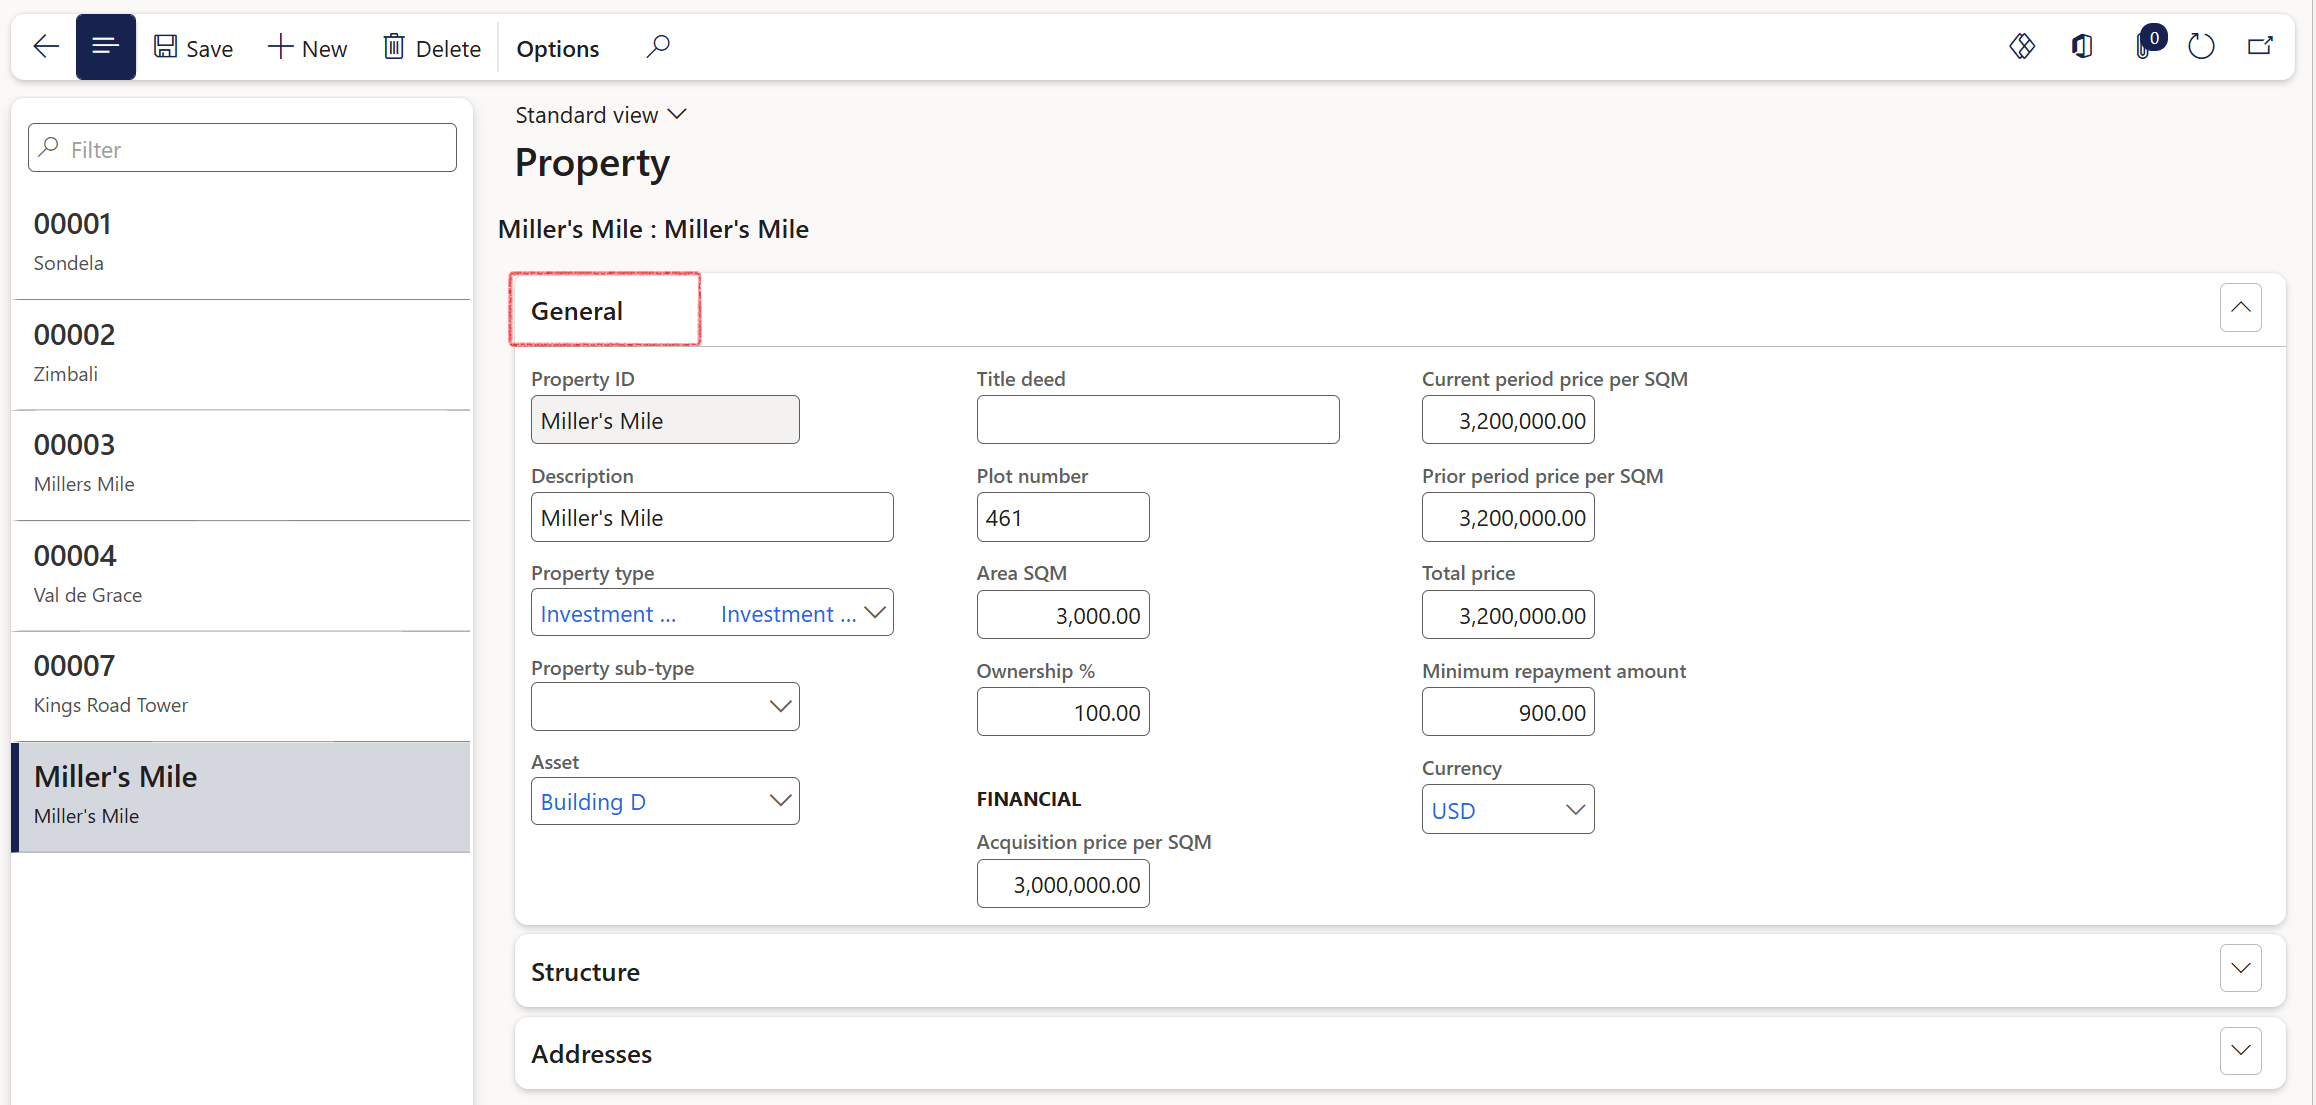Toggle the list pane hamburger icon
This screenshot has width=2316, height=1105.
pos(105,47)
